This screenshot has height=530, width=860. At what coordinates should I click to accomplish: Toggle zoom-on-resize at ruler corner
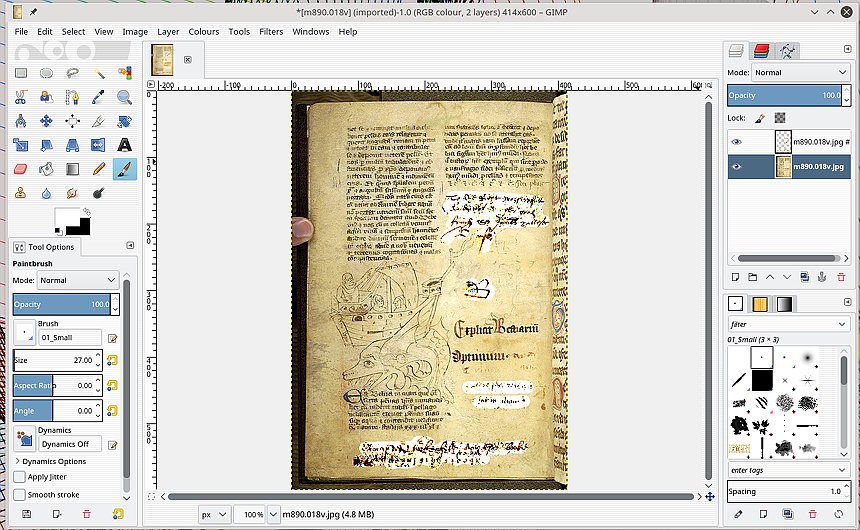pyautogui.click(x=709, y=85)
